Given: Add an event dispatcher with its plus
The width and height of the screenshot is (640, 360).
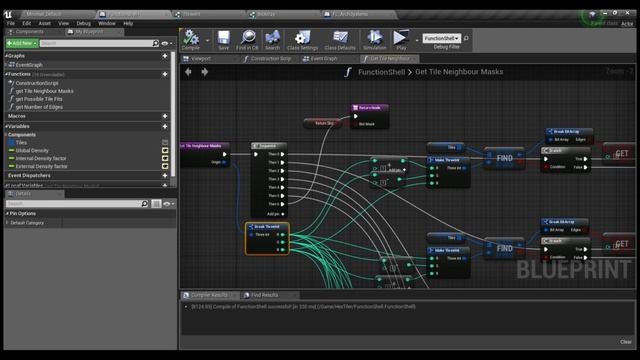Looking at the screenshot, I should 165,176.
